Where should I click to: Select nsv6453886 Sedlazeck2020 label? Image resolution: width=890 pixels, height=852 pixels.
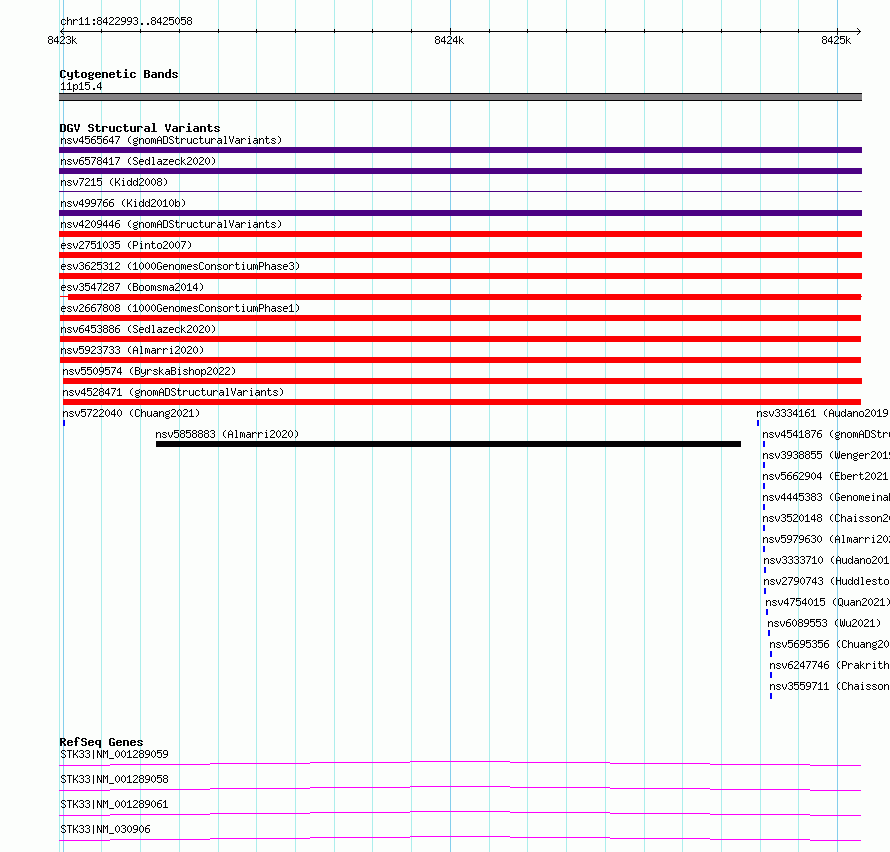tap(138, 329)
